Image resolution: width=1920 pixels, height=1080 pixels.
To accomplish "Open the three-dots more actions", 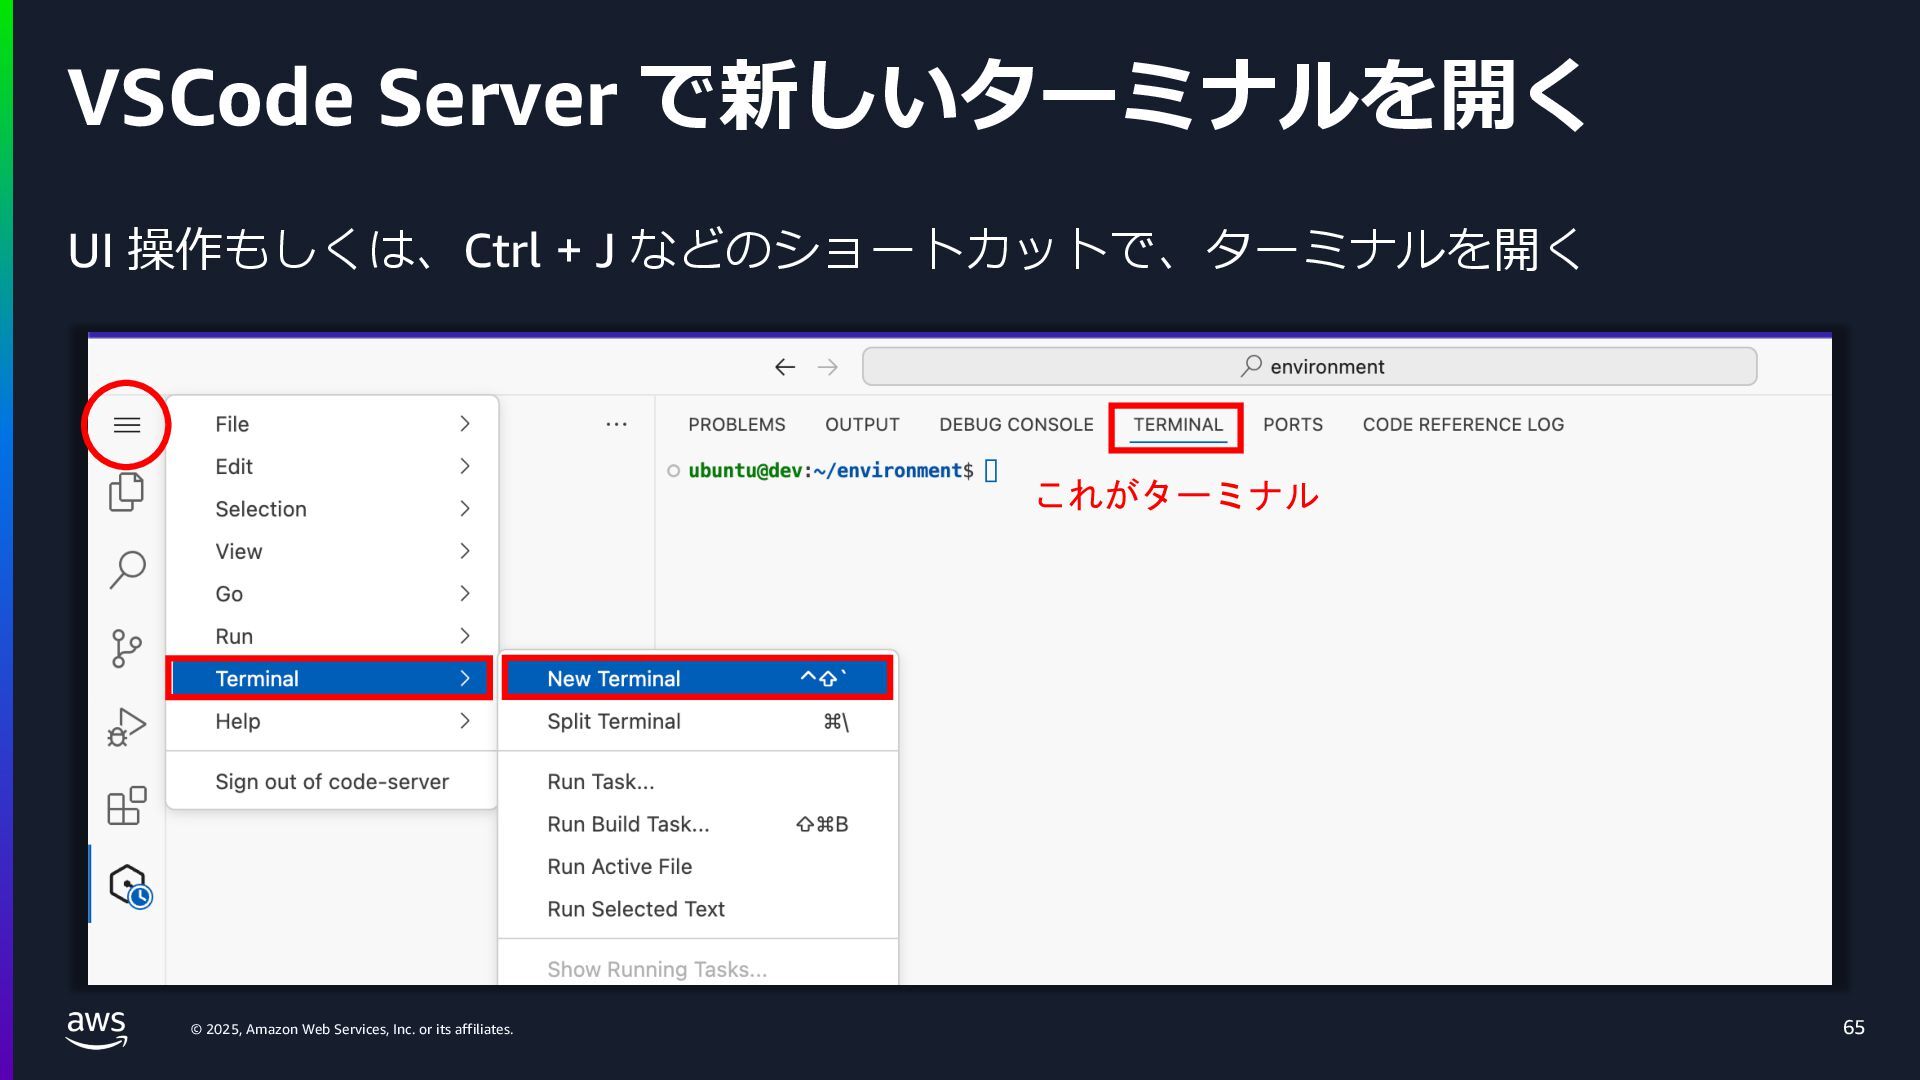I will (x=616, y=424).
